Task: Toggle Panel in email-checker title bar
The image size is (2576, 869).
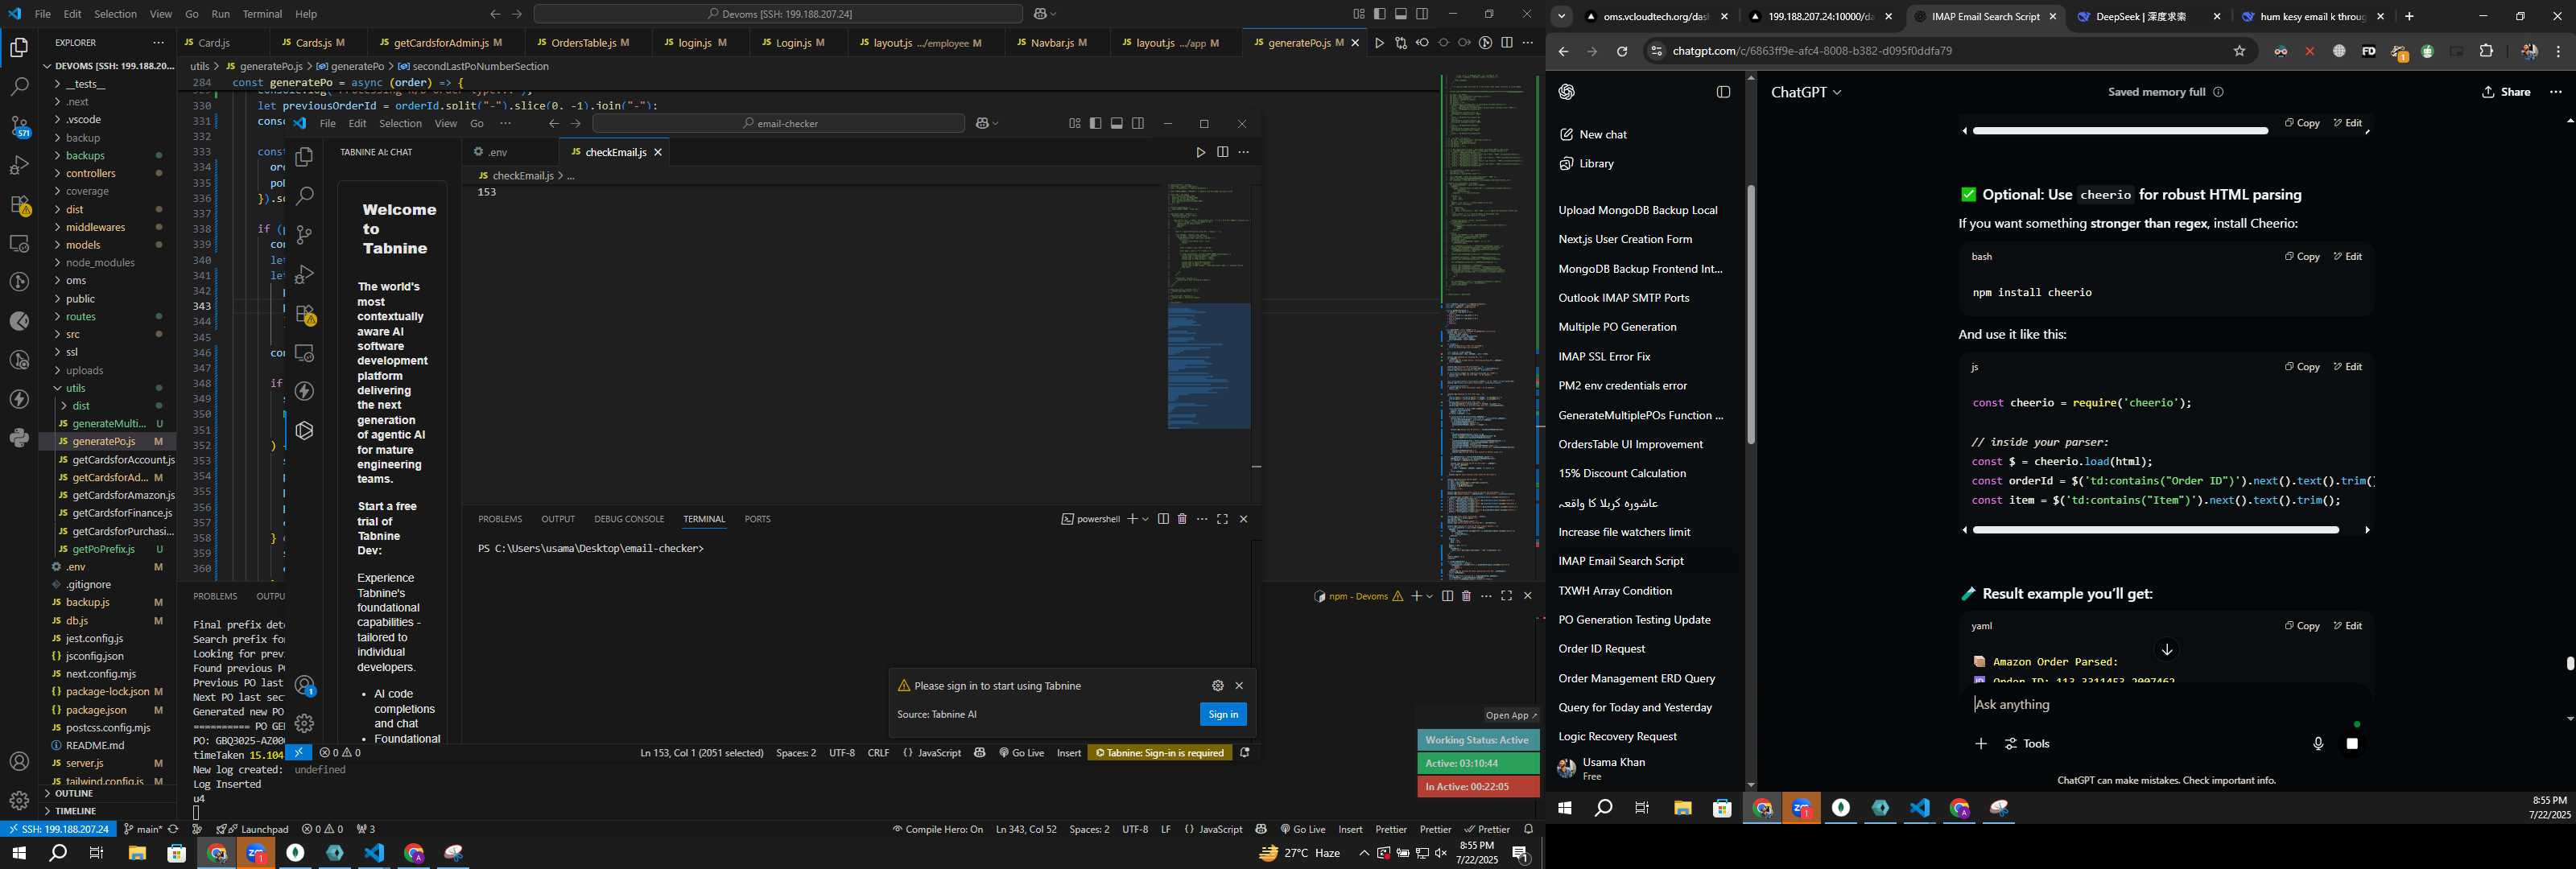Action: 1117,123
